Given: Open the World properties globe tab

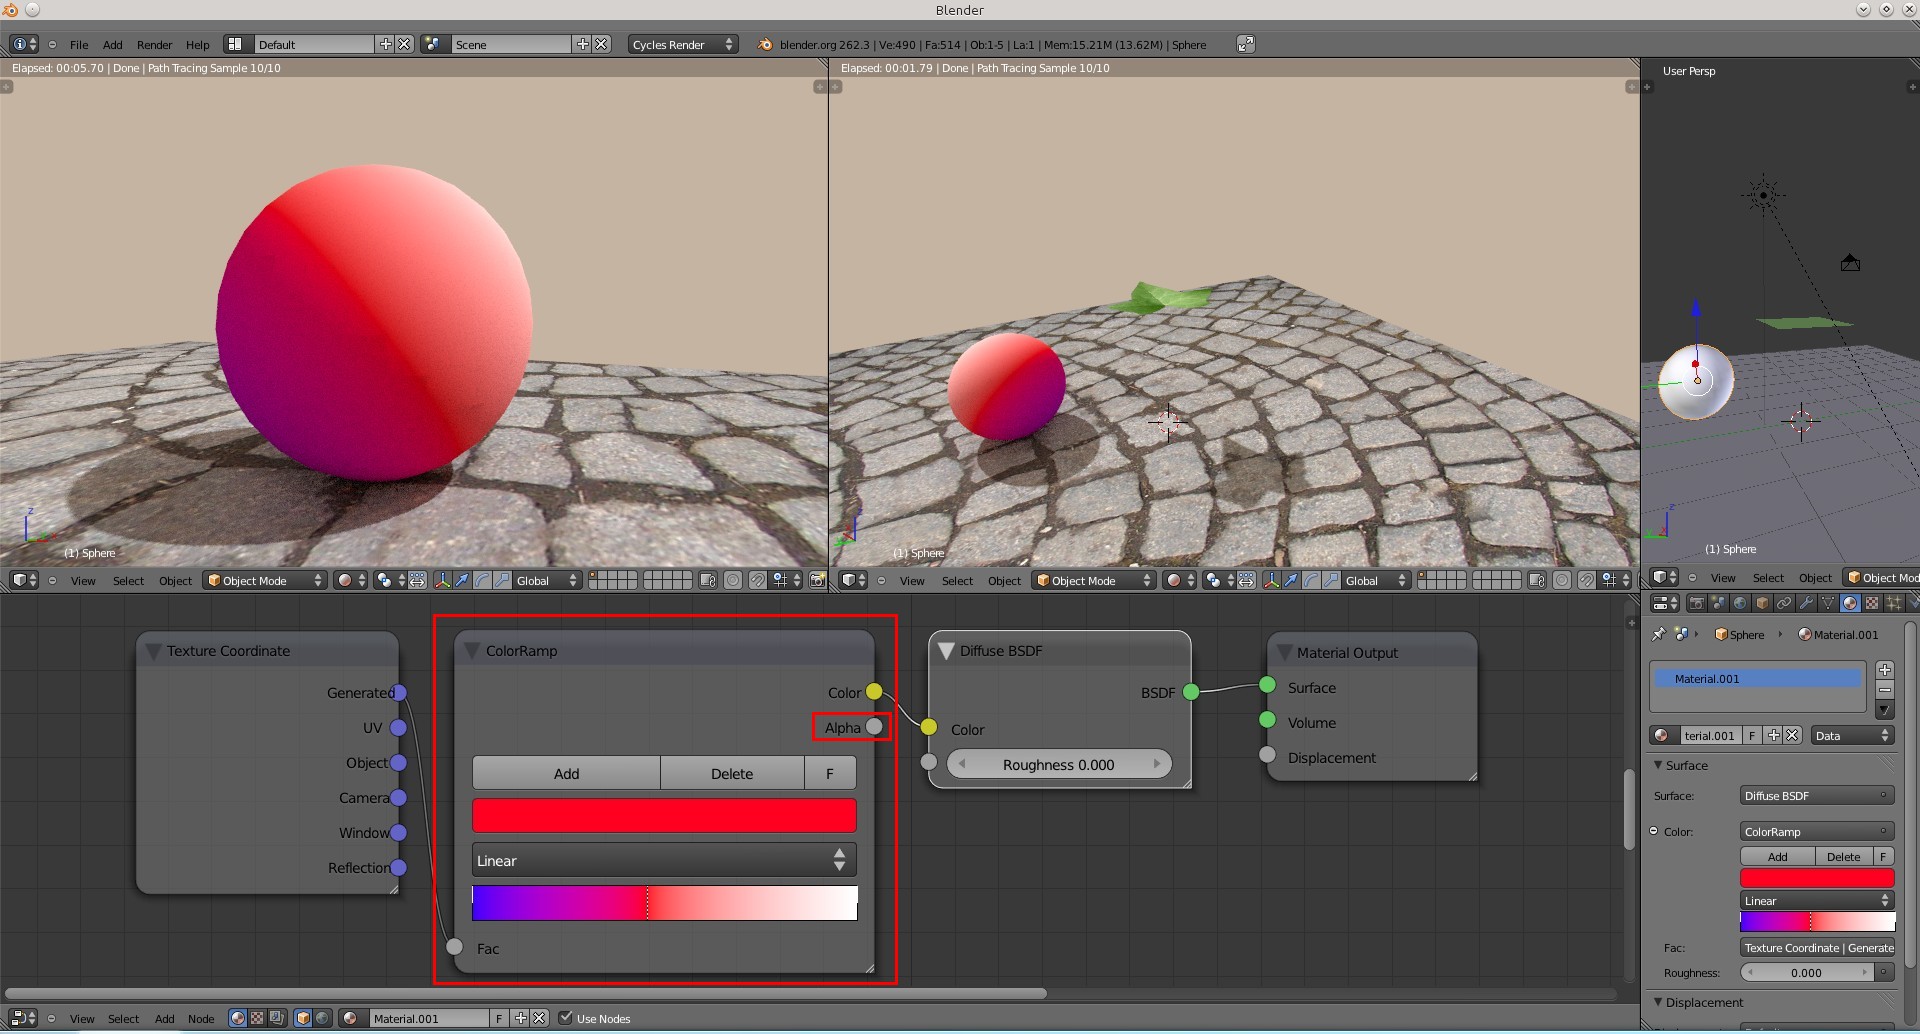Looking at the screenshot, I should (1740, 603).
